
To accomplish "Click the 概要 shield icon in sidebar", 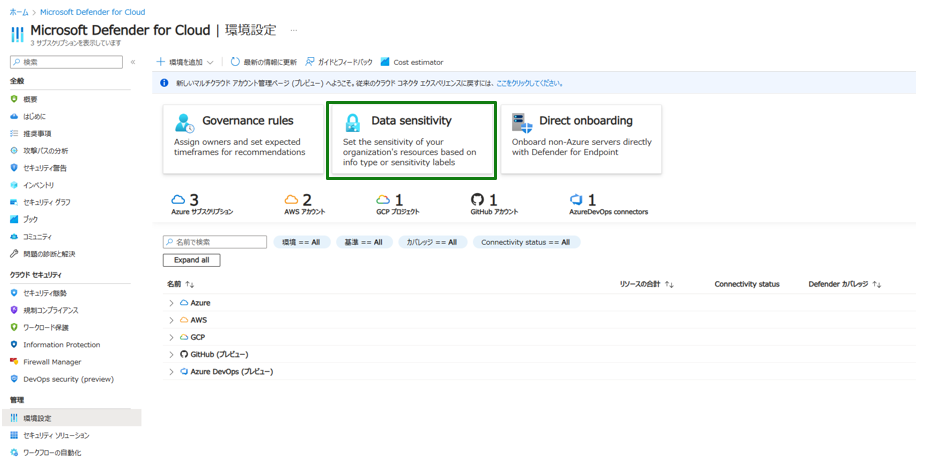I will pyautogui.click(x=14, y=99).
